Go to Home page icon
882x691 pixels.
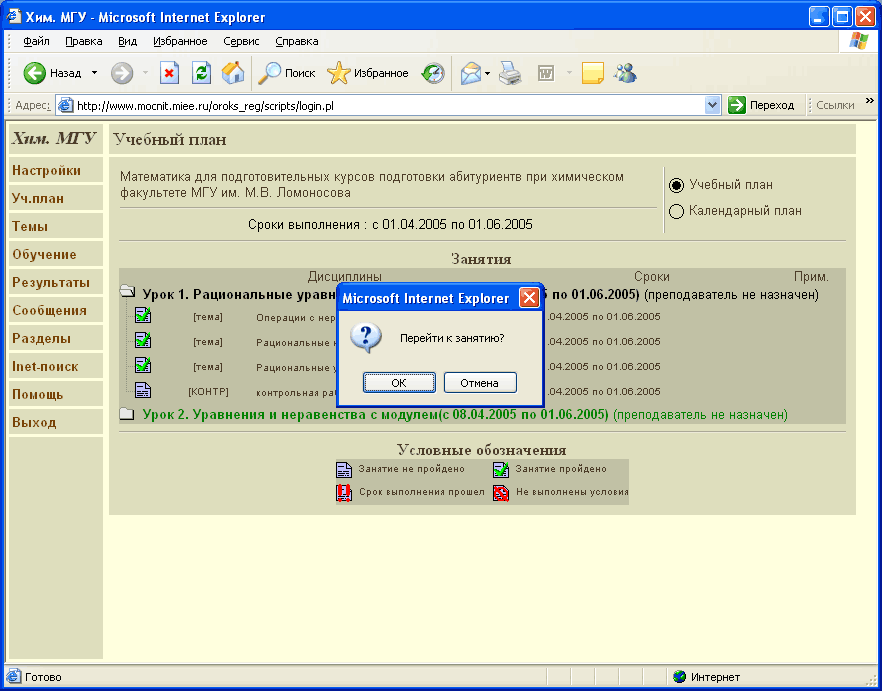pos(233,73)
